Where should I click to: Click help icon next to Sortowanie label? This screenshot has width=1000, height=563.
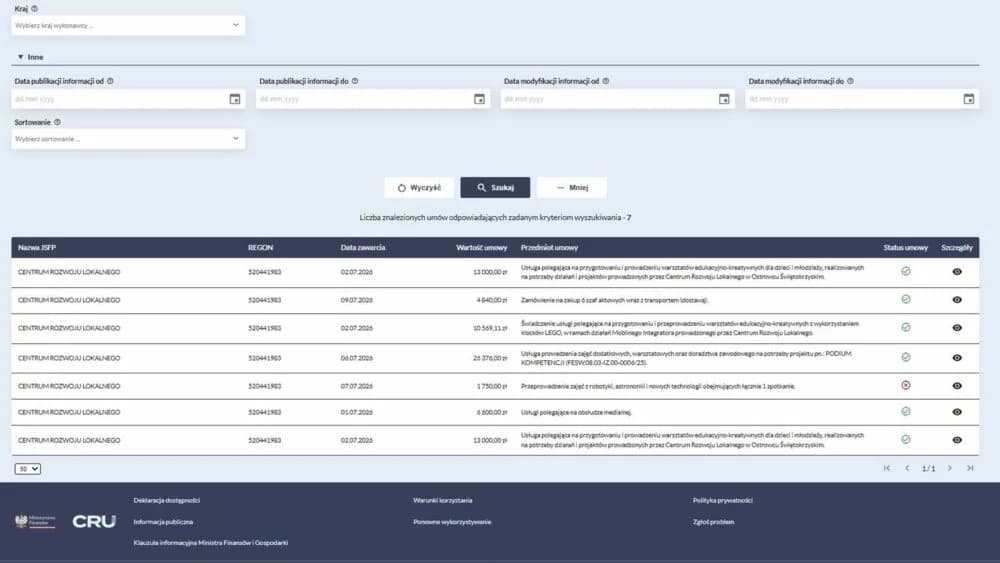tap(57, 122)
